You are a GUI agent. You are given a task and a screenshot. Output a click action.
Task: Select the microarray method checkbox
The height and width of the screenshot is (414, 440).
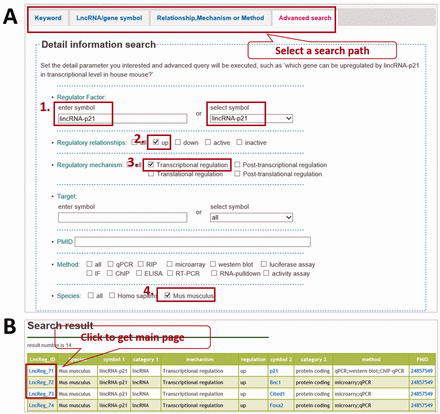169,264
